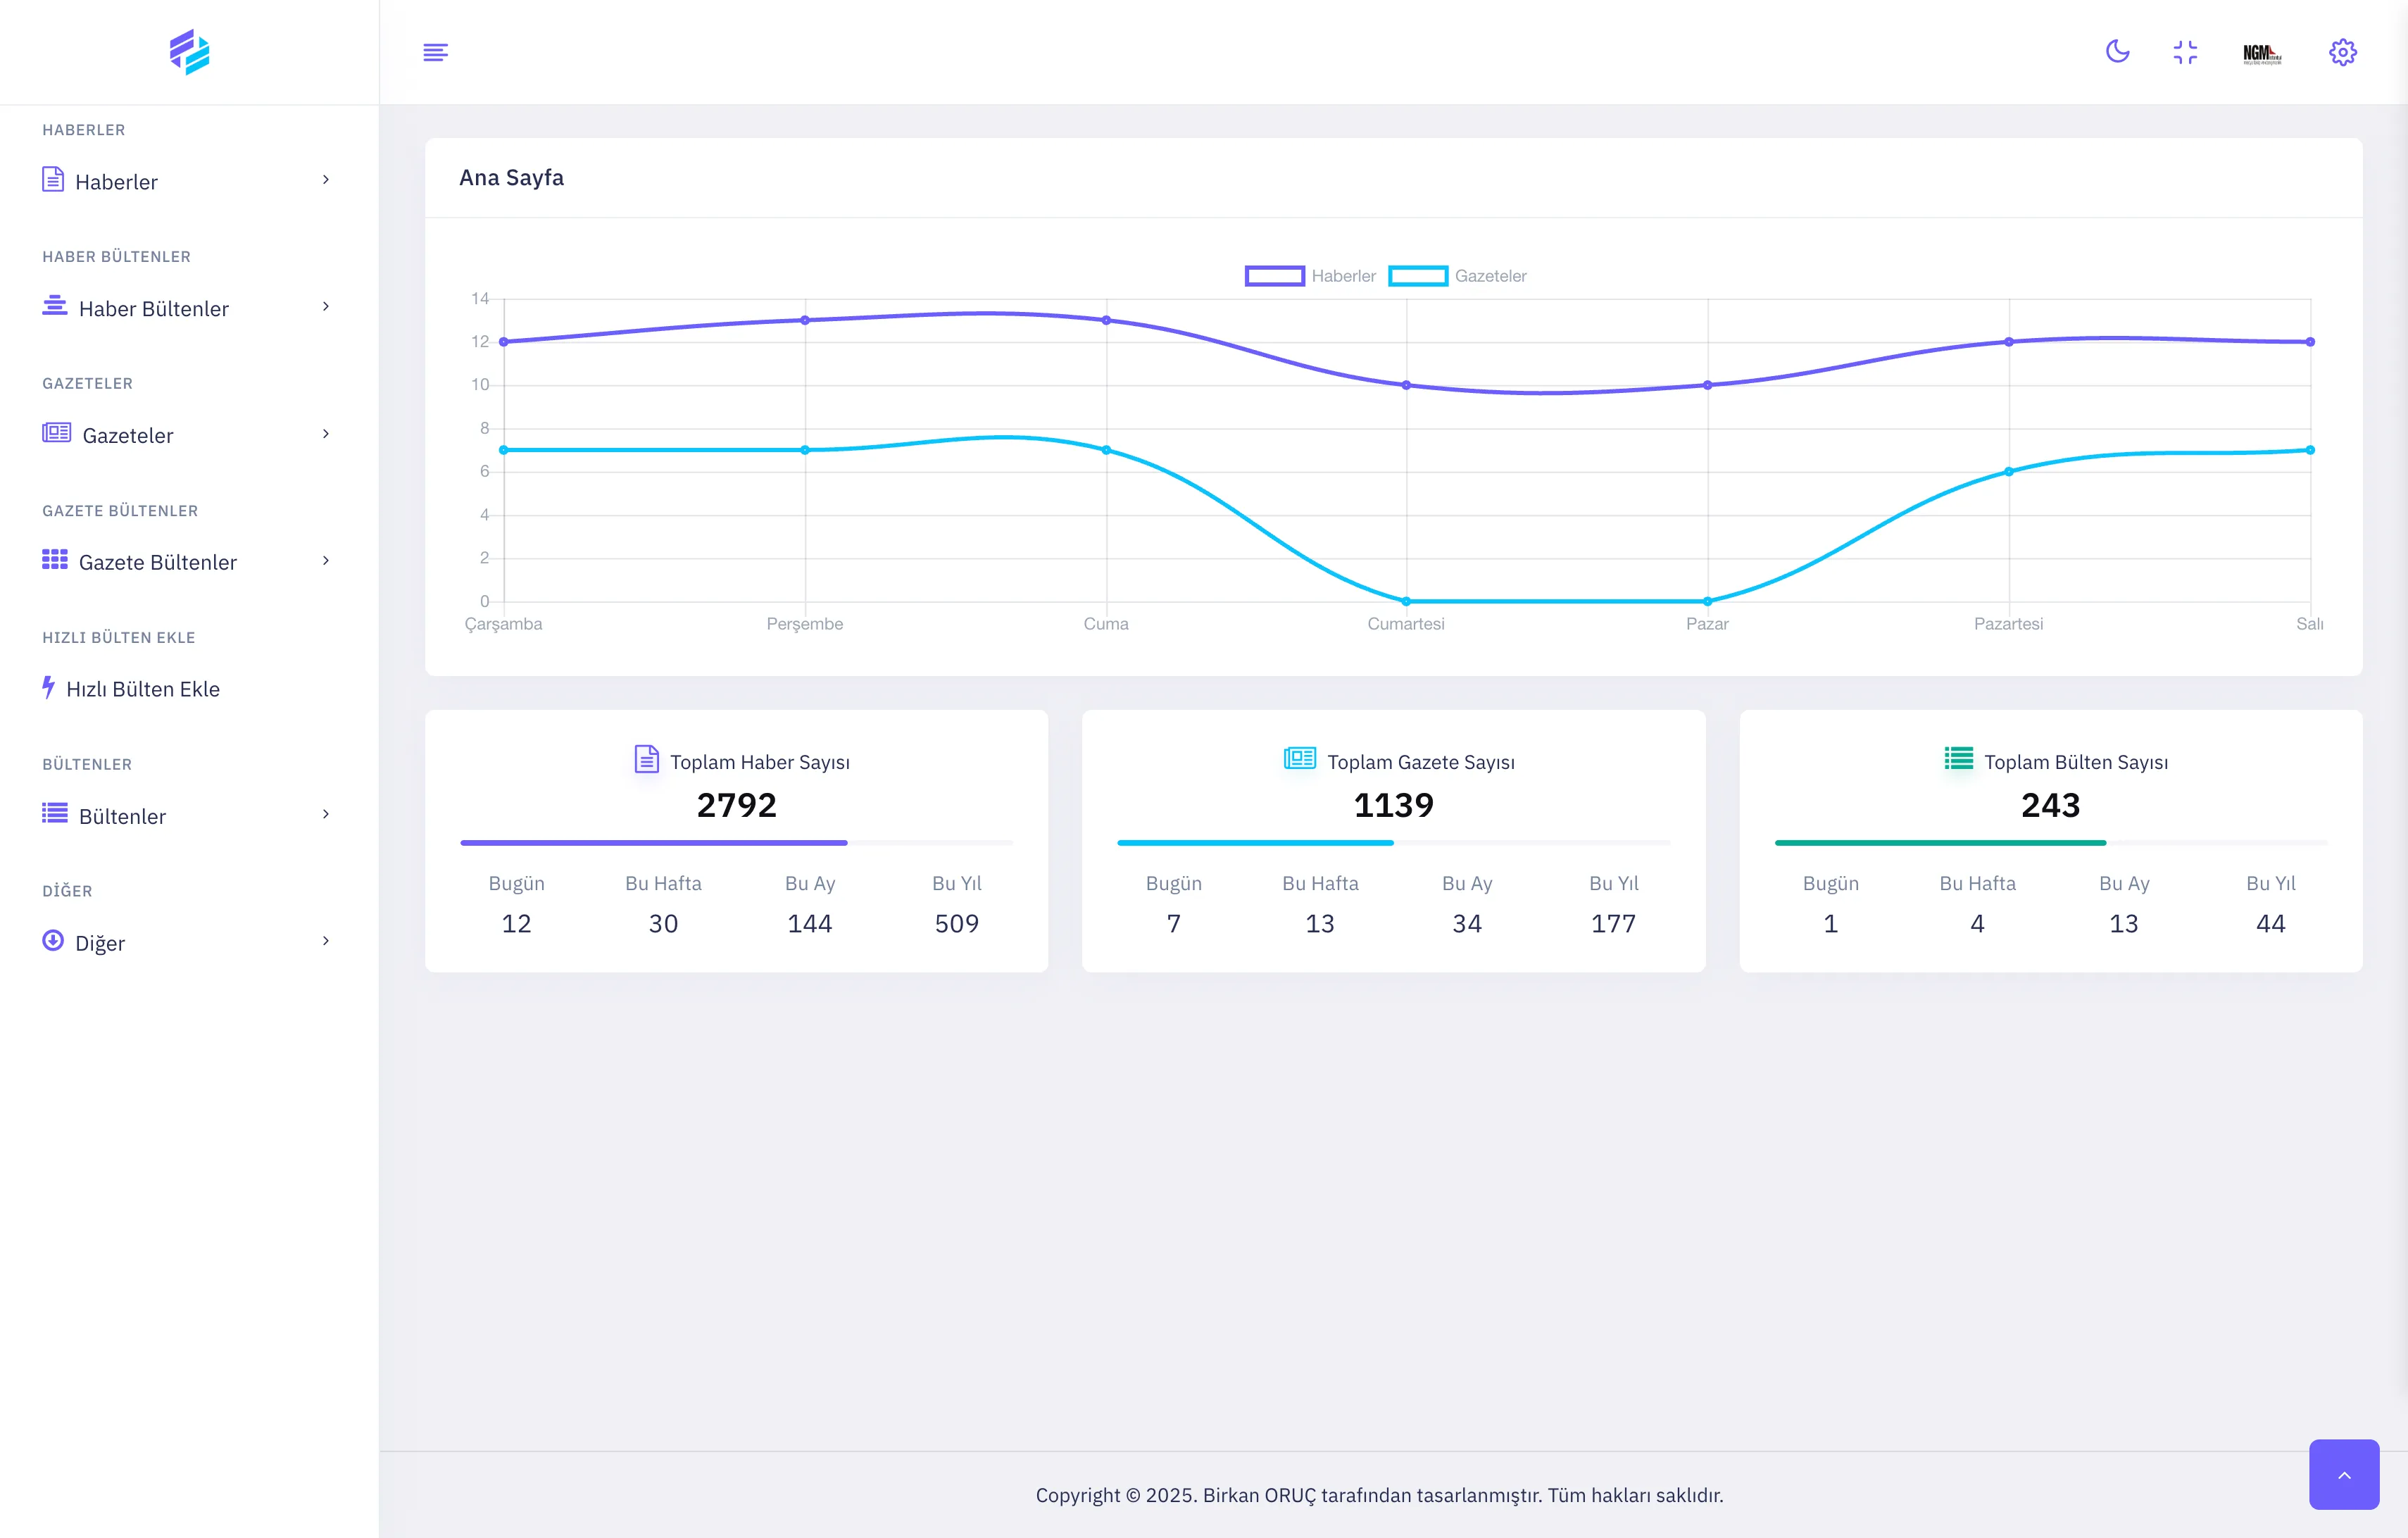2408x1538 pixels.
Task: Open settings gear in top bar
Action: pos(2342,52)
